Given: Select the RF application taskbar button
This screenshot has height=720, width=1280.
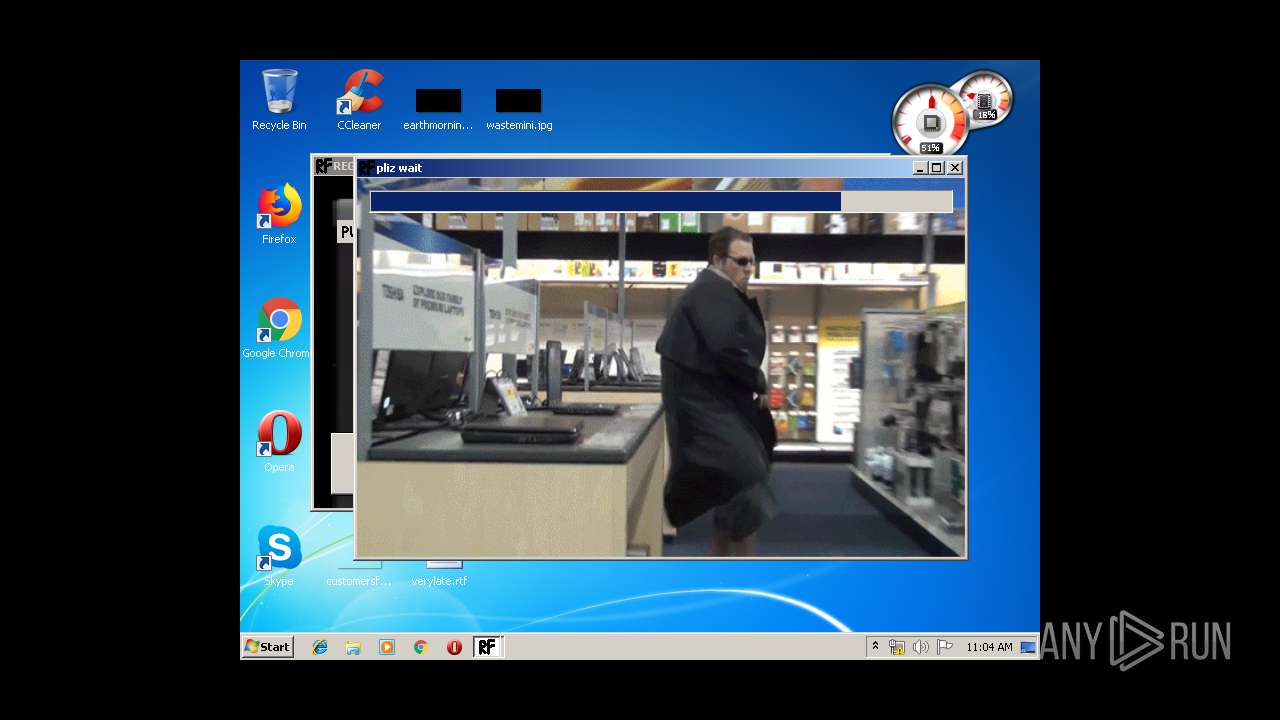Looking at the screenshot, I should [487, 647].
